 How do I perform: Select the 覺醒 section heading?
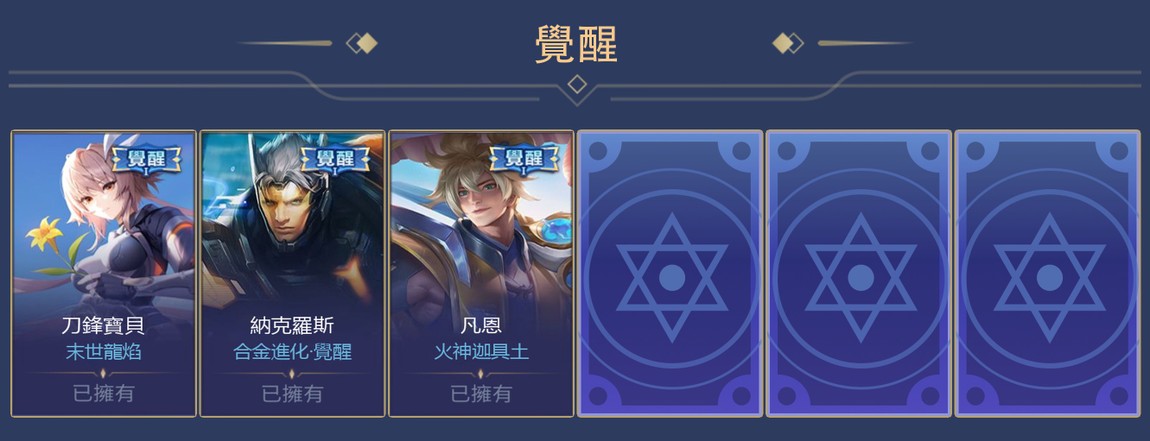[576, 45]
